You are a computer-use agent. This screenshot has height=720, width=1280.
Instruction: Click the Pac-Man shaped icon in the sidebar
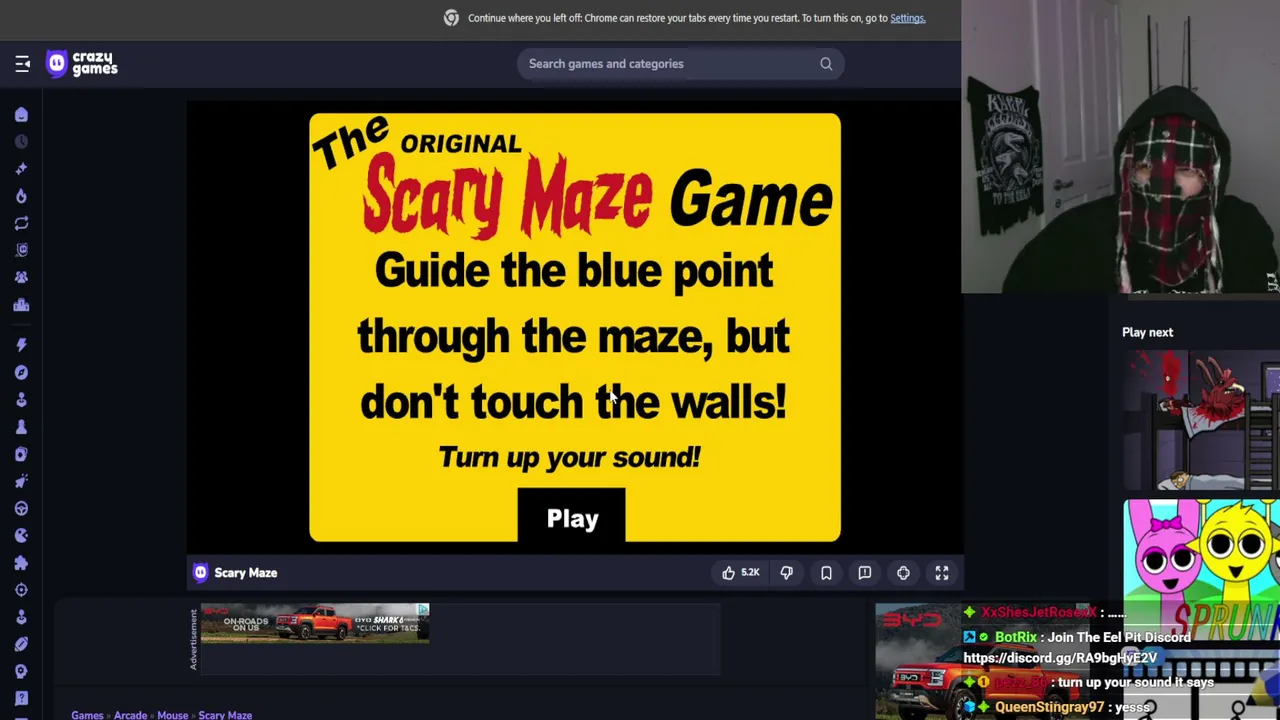tap(21, 535)
